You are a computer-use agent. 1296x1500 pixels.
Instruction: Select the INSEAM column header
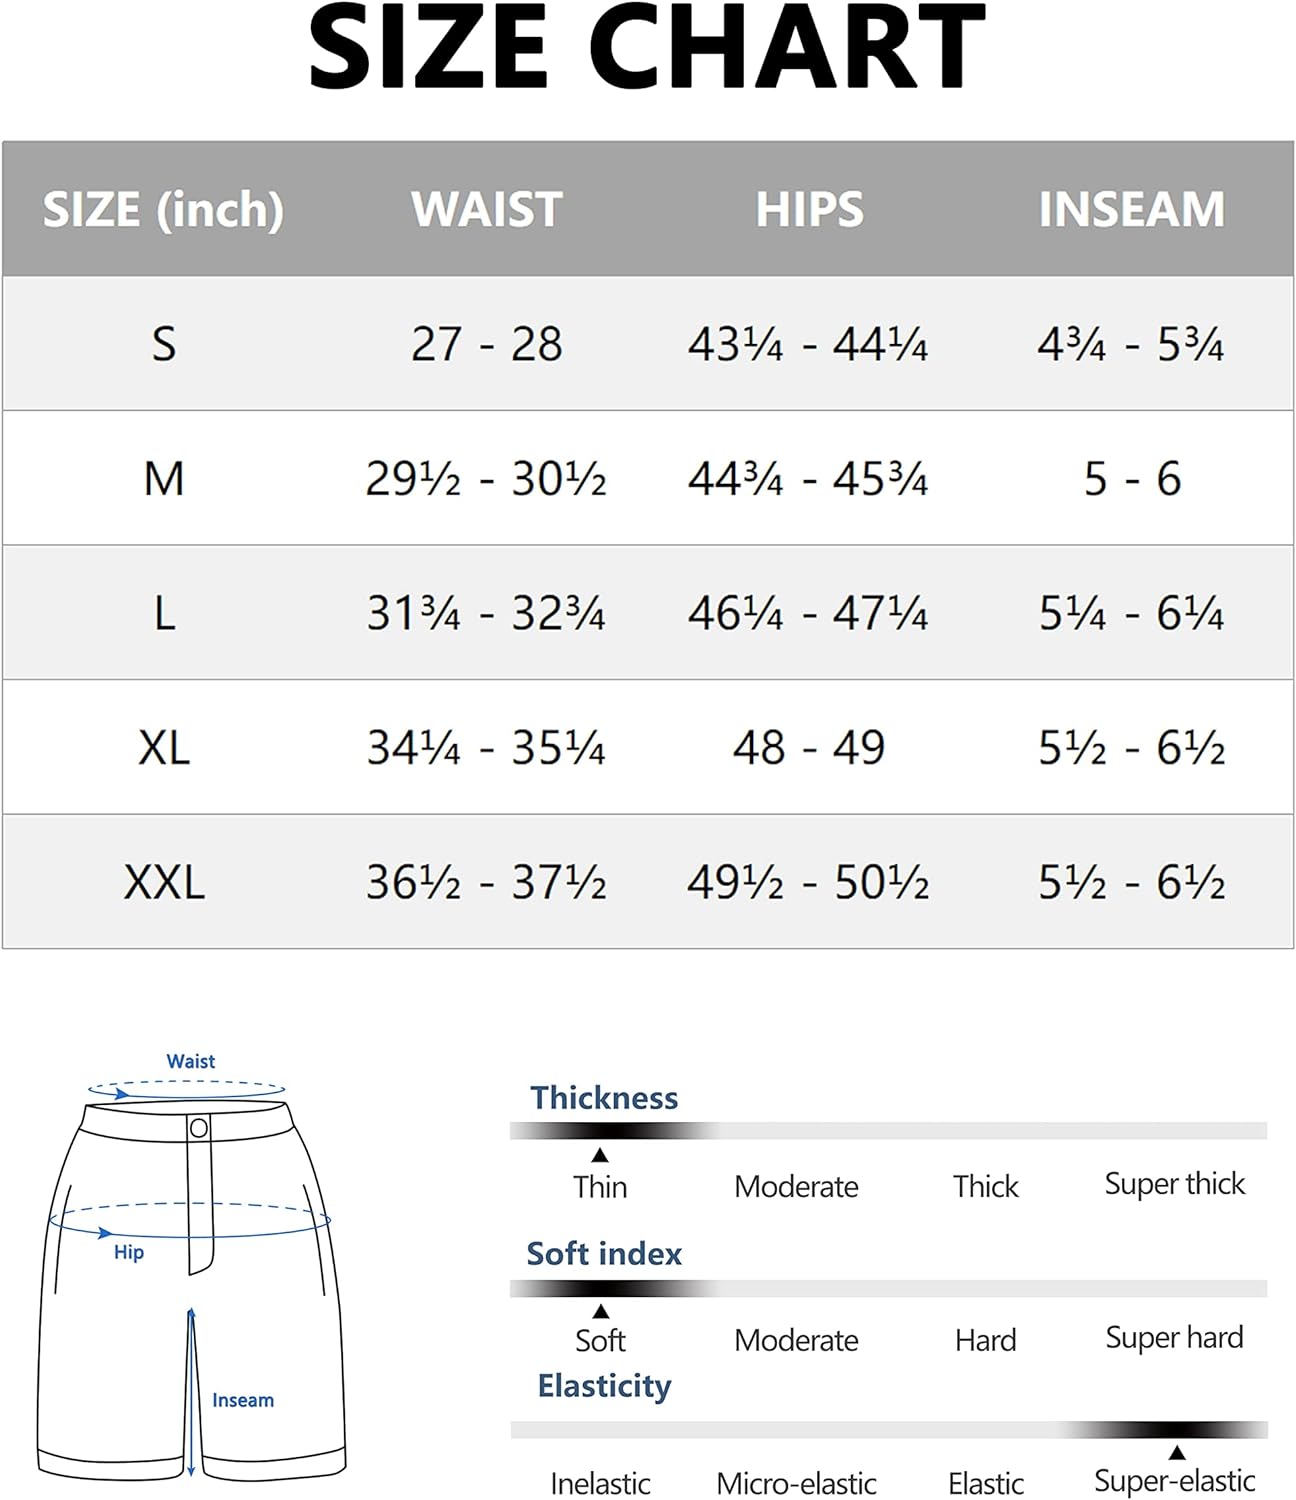pos(1132,209)
